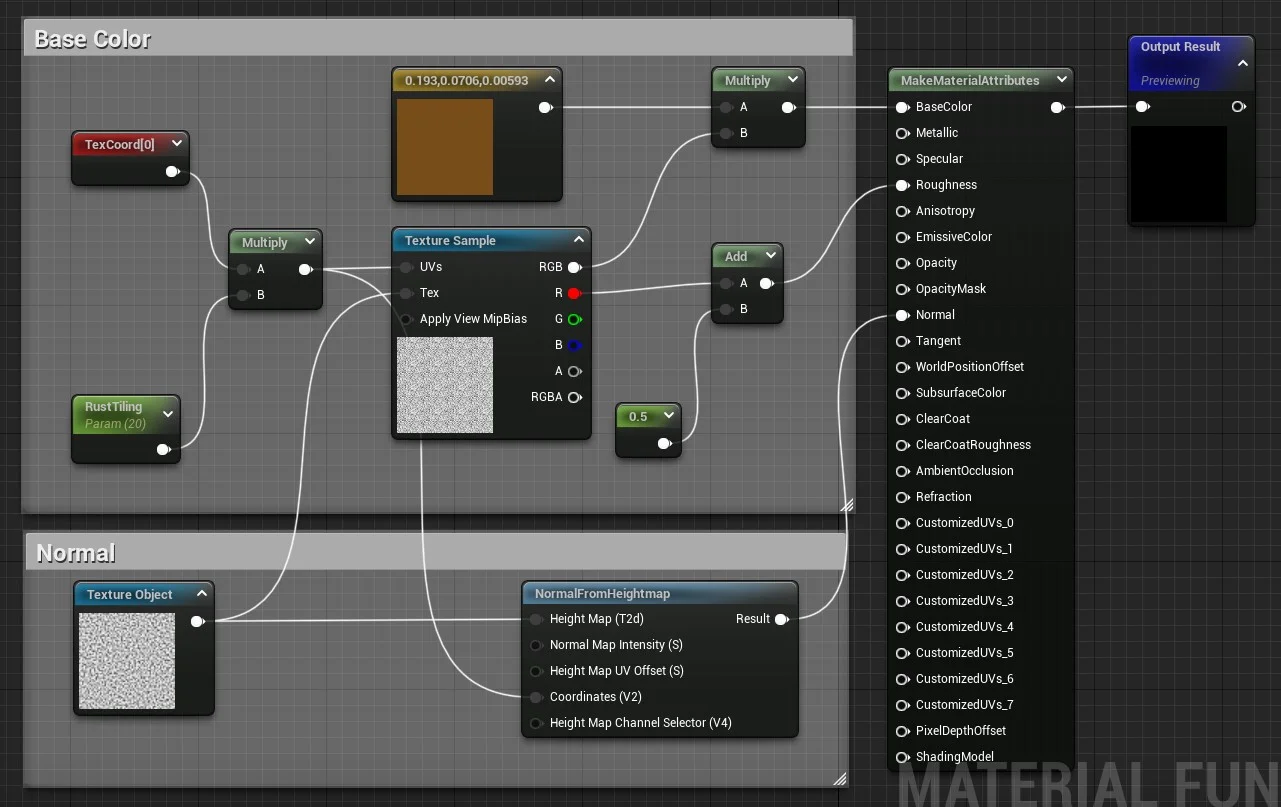Viewport: 1281px width, 807px height.
Task: Click the Opacity input pin
Action: click(x=902, y=263)
